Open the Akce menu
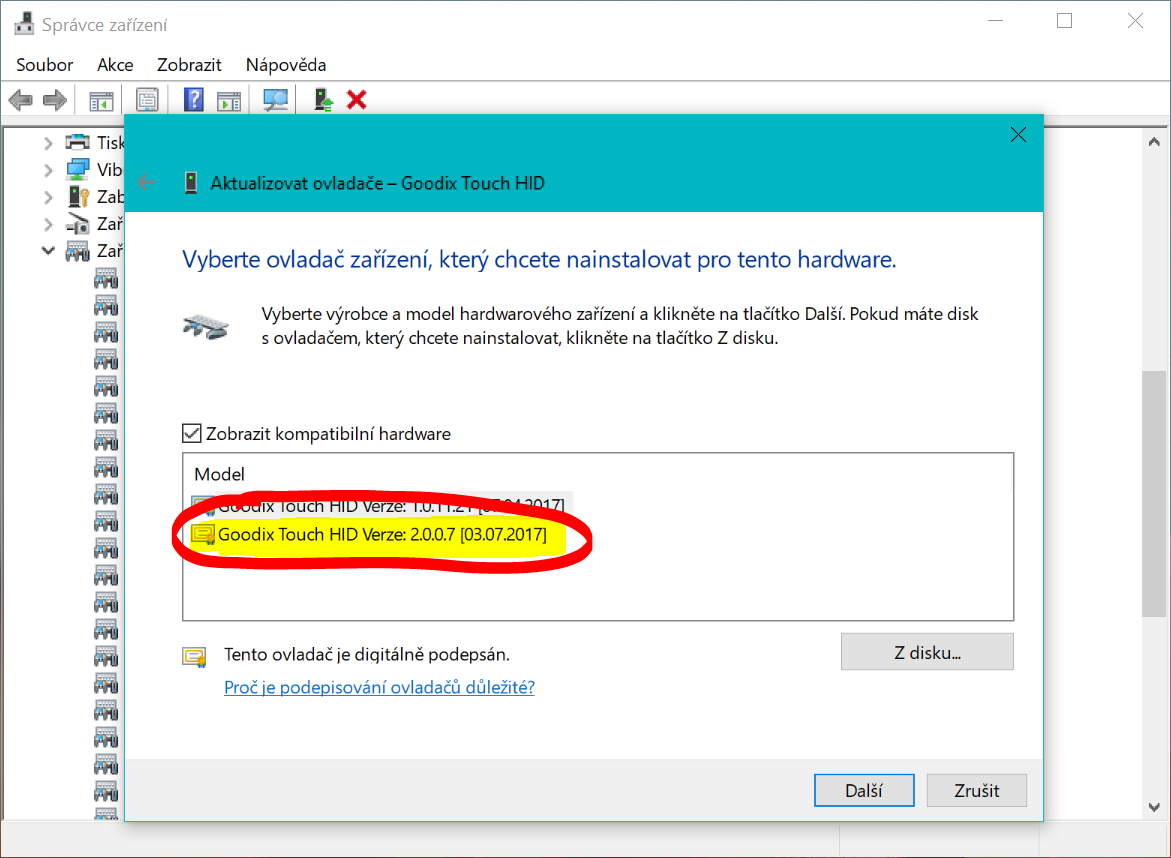The image size is (1171, 858). tap(115, 65)
